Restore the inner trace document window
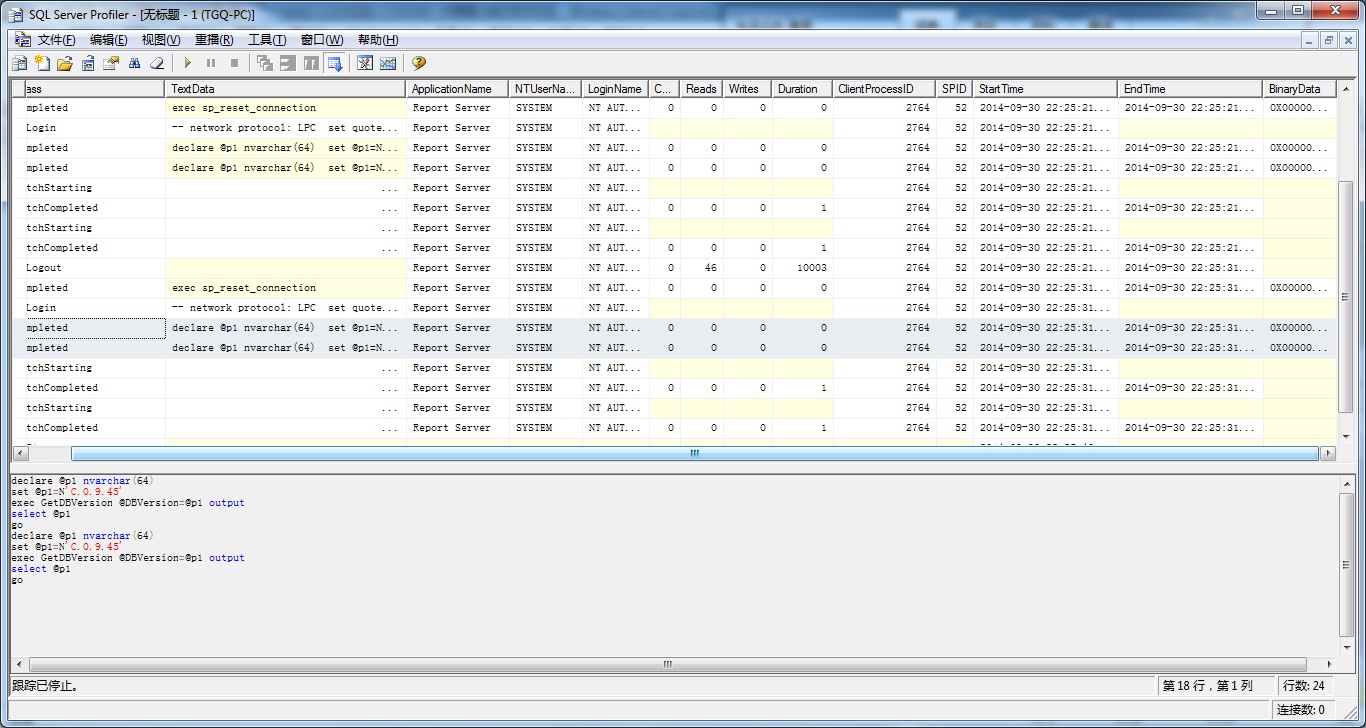Screen dimensions: 1366x728 [x=1329, y=40]
